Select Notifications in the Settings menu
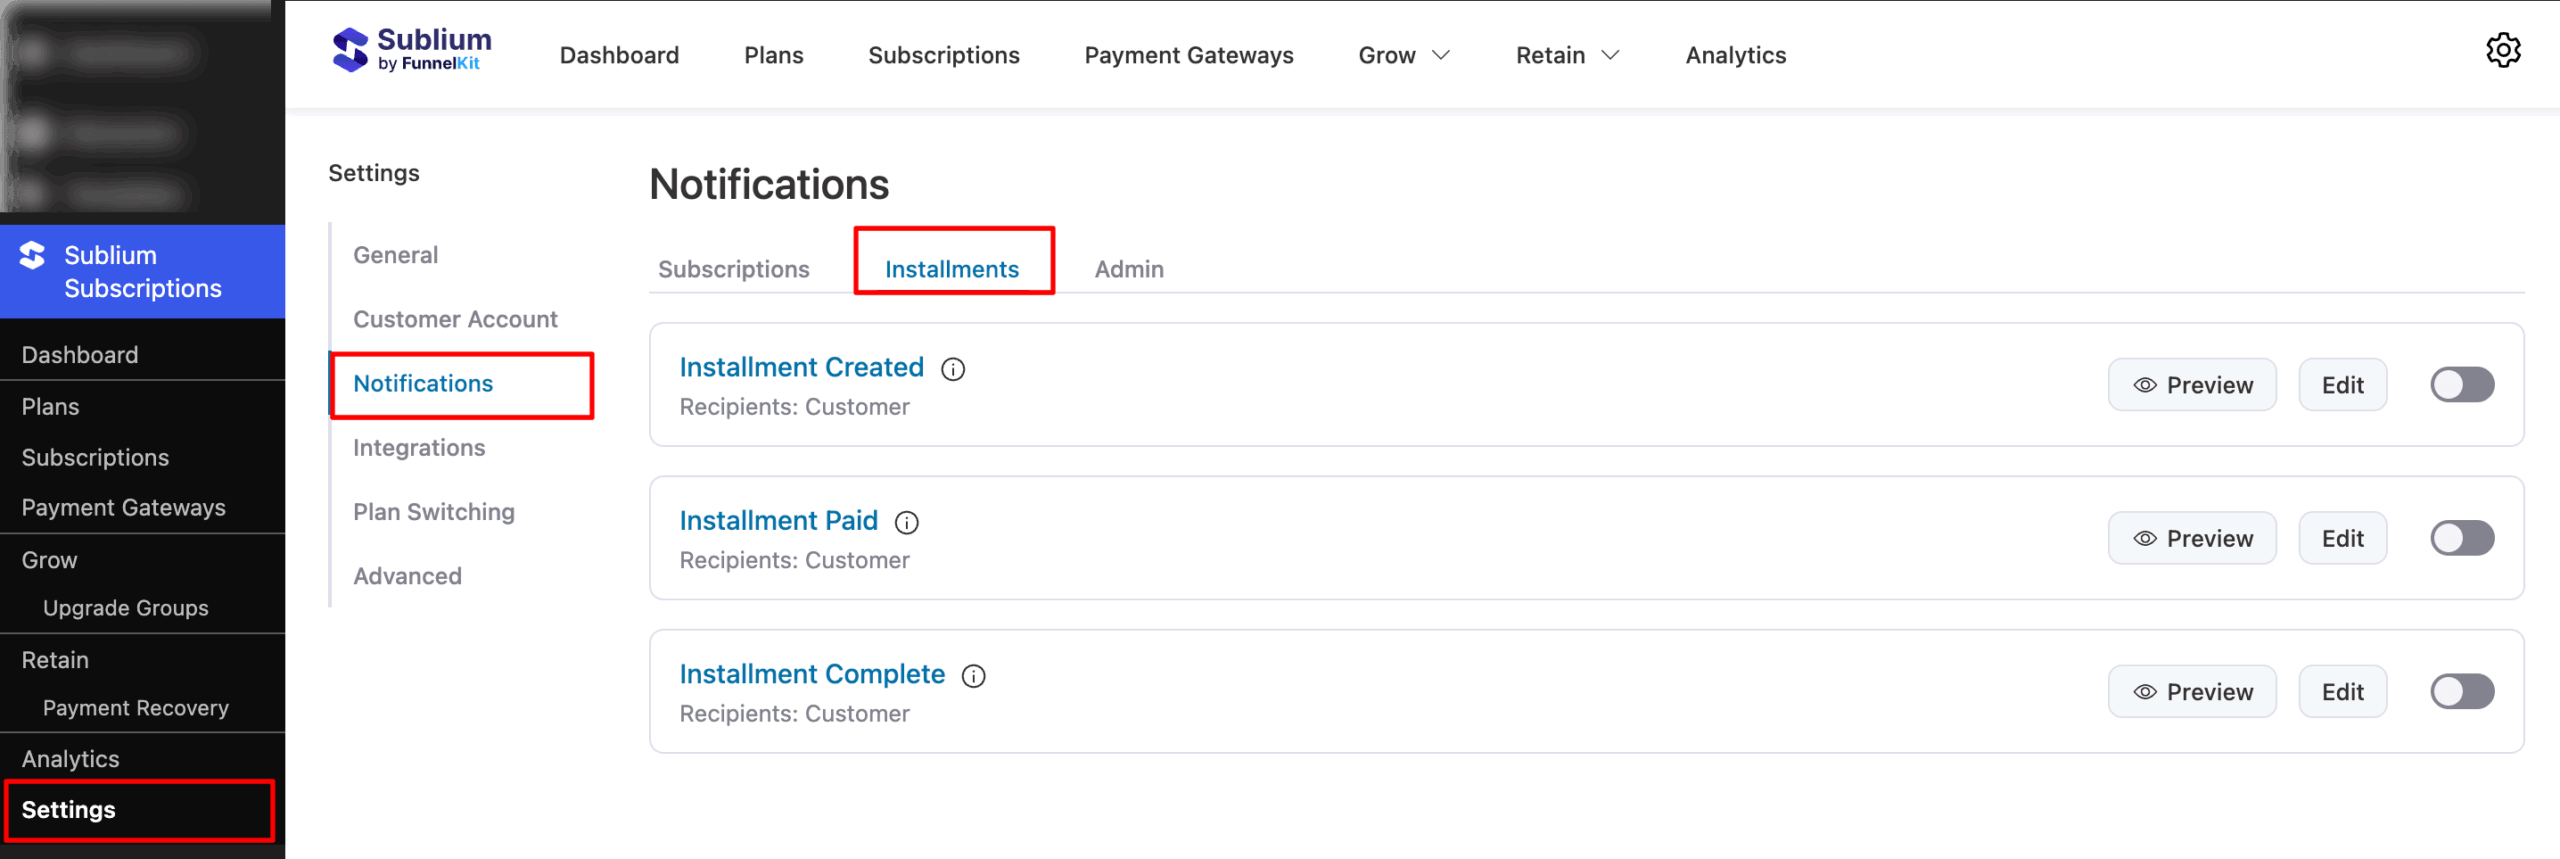 pos(423,383)
